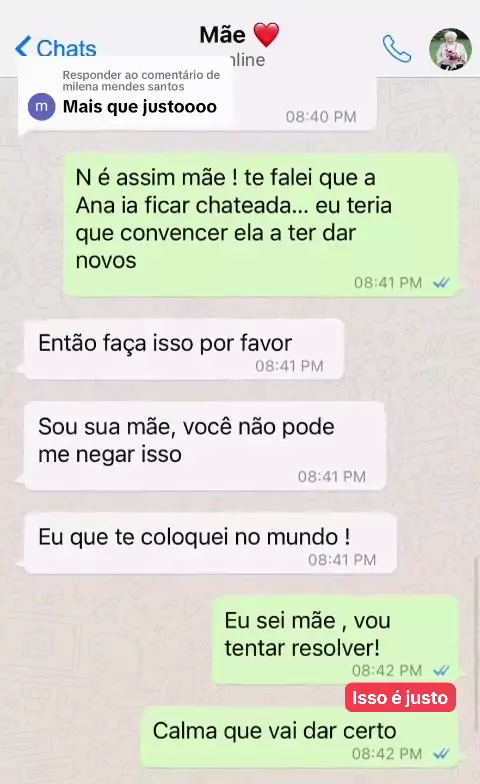Click the purple 'm' commenter avatar
The width and height of the screenshot is (480, 784).
coord(42,106)
